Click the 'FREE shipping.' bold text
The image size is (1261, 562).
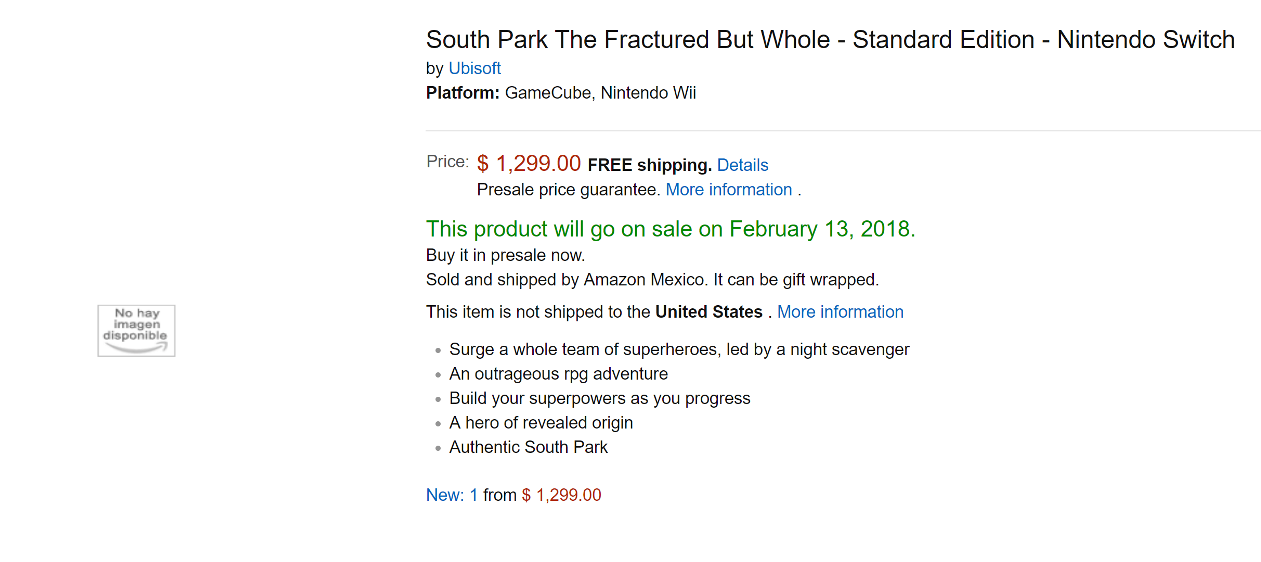click(x=649, y=165)
